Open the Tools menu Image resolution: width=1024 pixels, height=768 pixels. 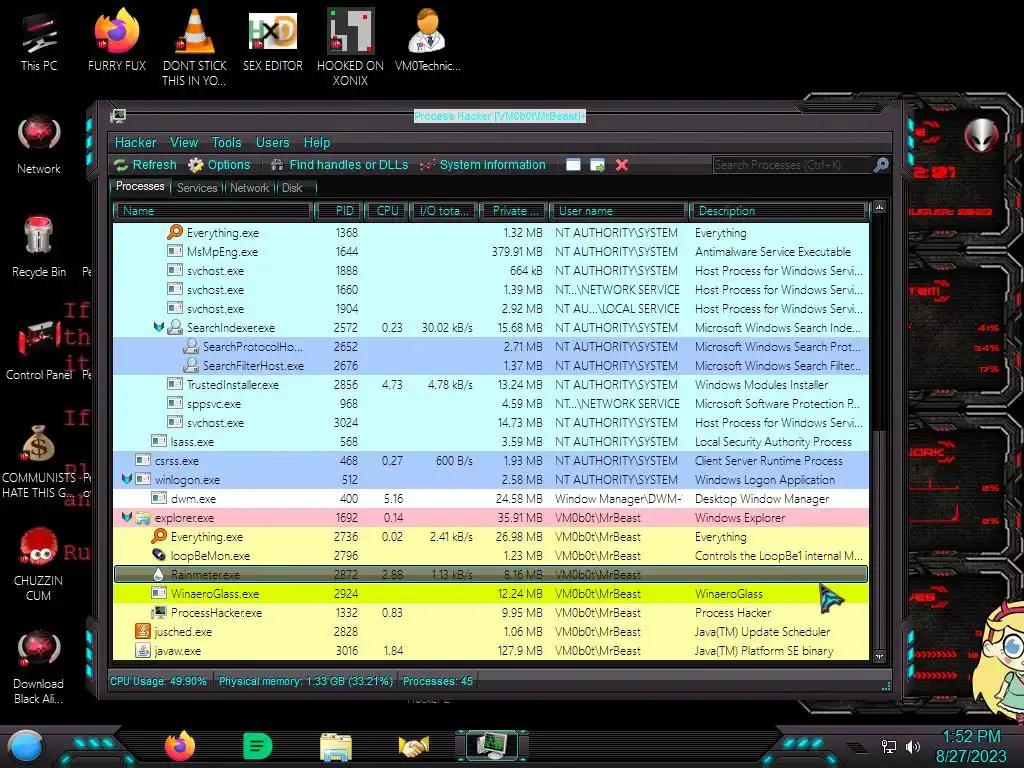coord(226,142)
